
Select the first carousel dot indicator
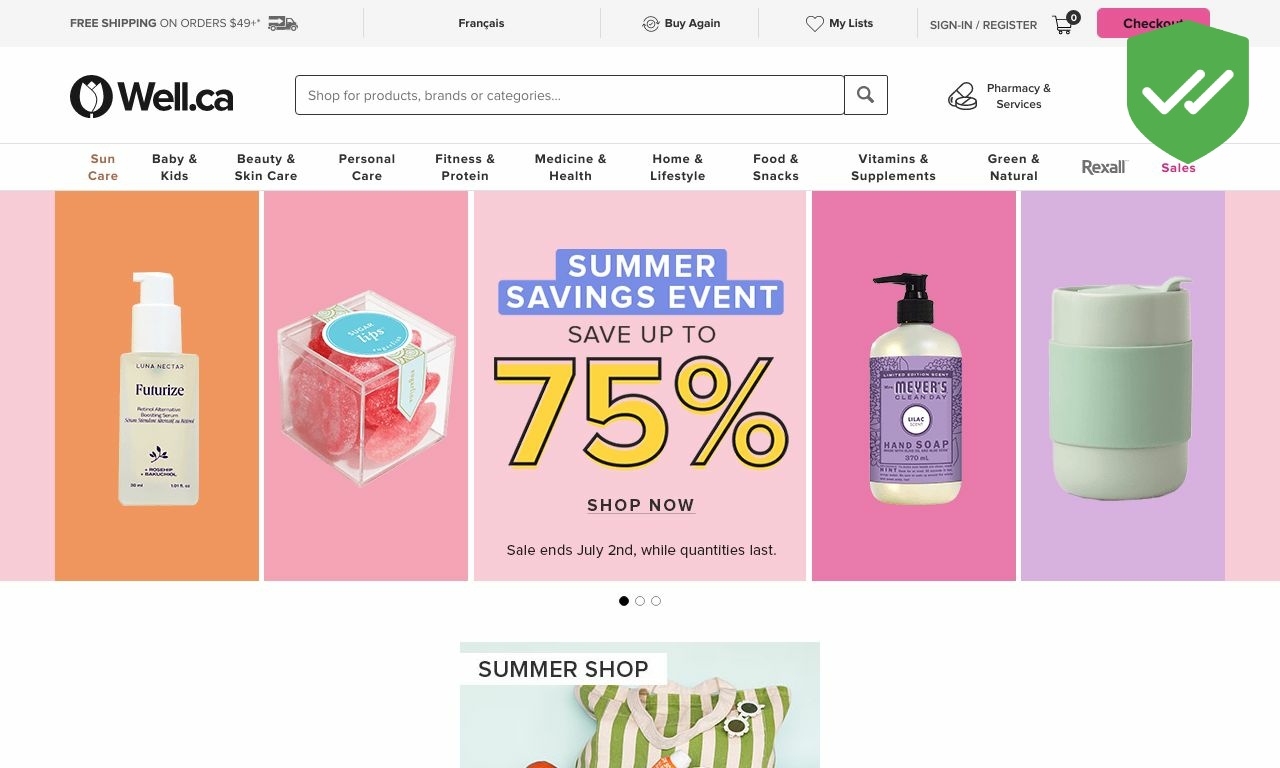[x=624, y=601]
